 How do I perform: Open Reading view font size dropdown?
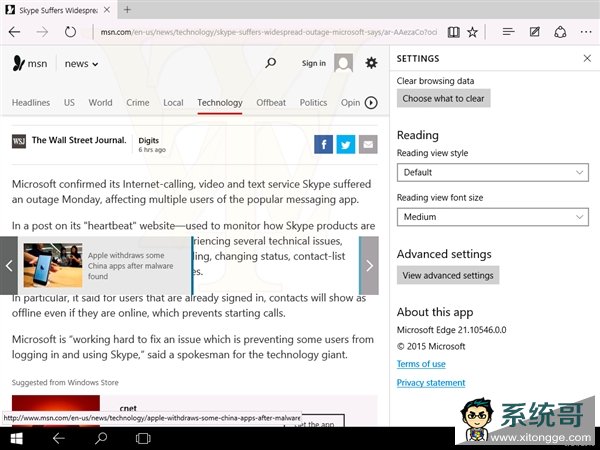pos(492,217)
